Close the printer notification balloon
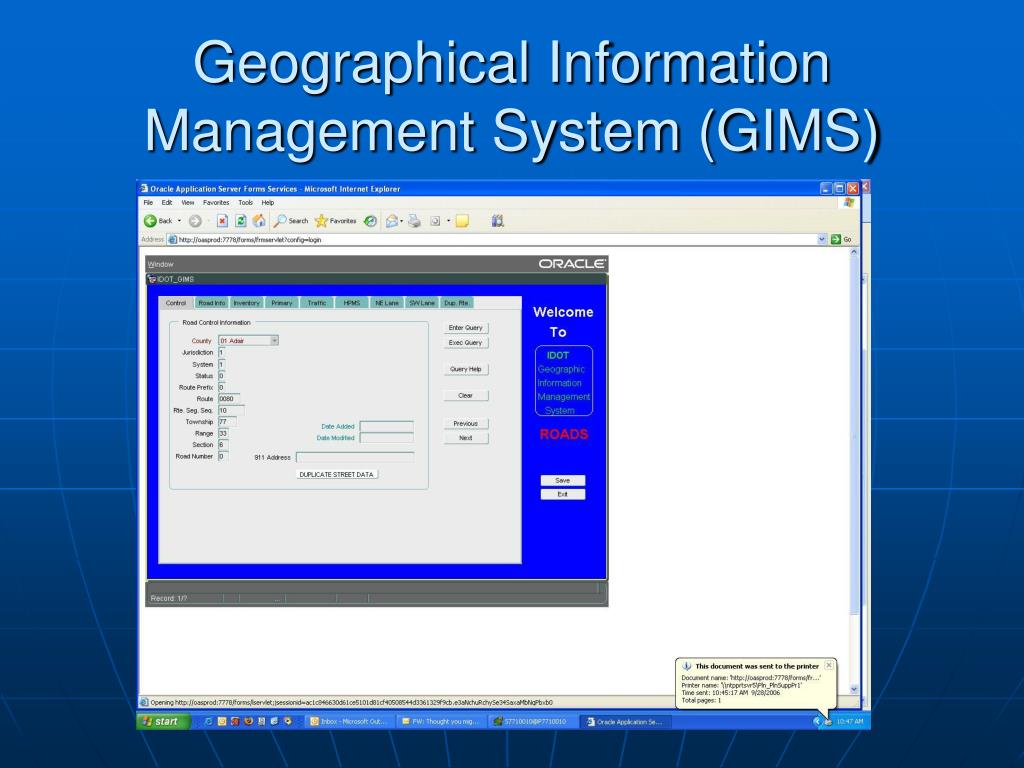The height and width of the screenshot is (768, 1024). pyautogui.click(x=829, y=665)
